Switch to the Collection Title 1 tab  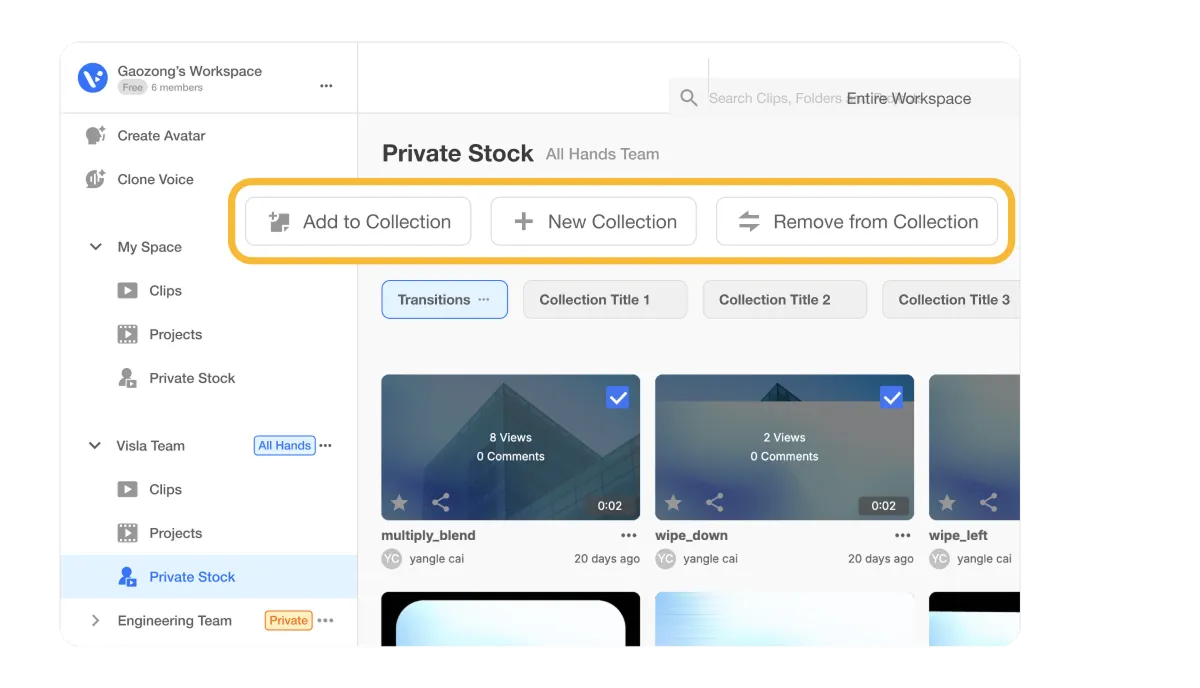605,299
